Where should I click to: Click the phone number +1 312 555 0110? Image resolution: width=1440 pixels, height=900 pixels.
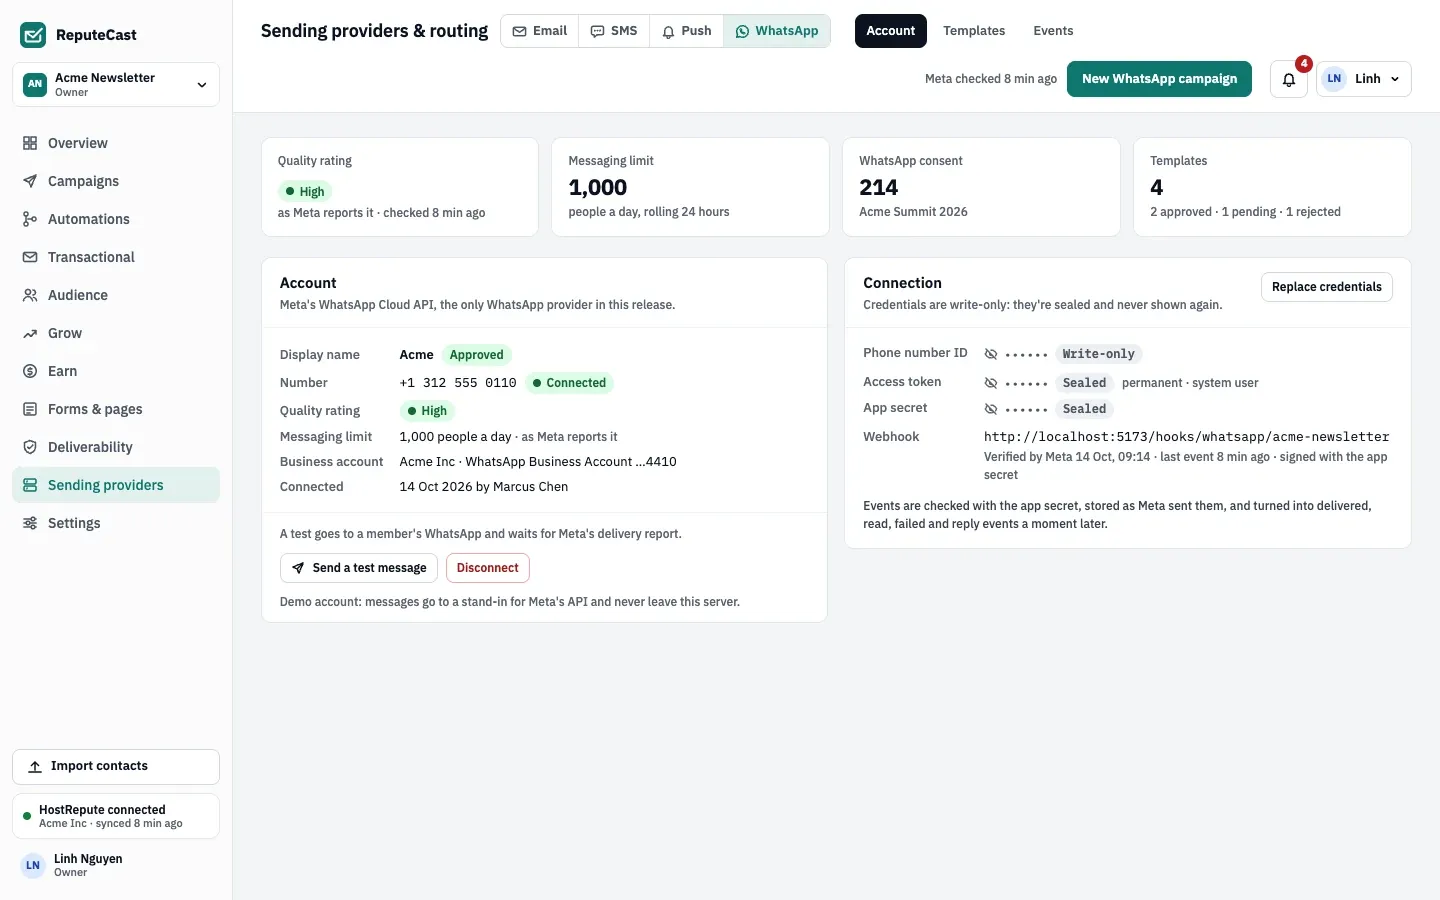[458, 383]
